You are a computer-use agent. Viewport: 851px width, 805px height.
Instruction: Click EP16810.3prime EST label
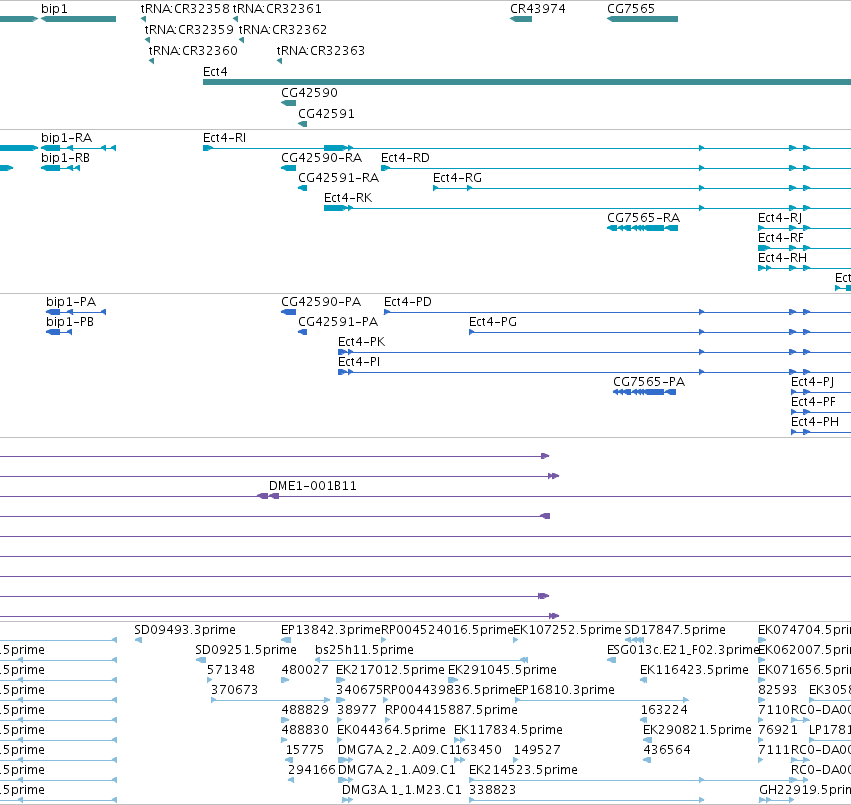tap(565, 690)
